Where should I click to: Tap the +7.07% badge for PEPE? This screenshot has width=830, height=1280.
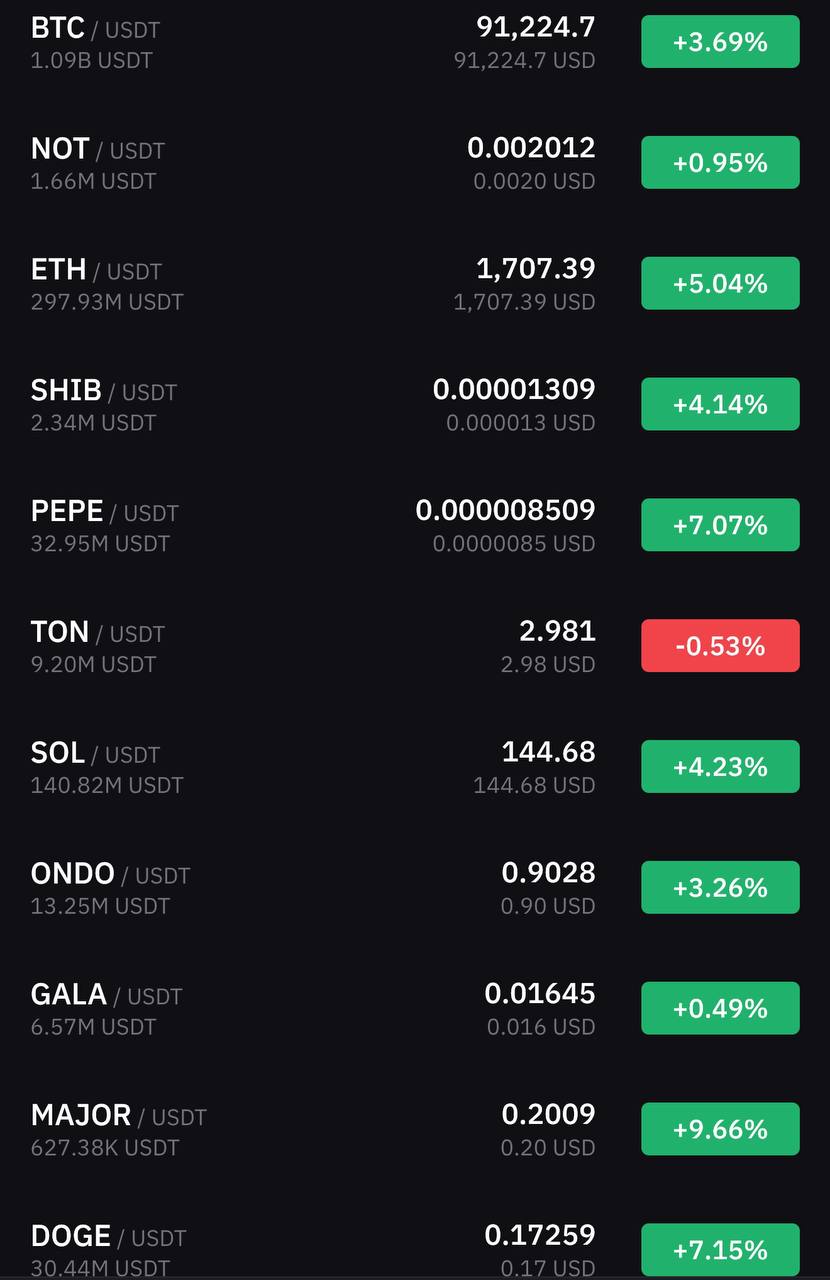coord(720,525)
